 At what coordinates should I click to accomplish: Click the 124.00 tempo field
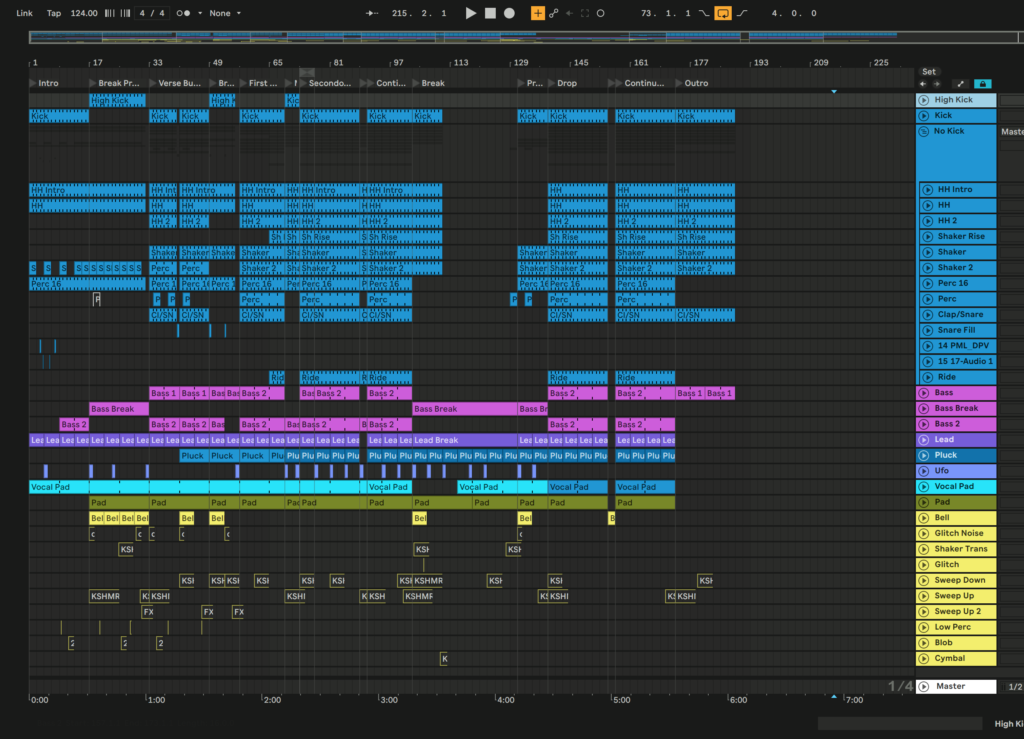[x=85, y=13]
